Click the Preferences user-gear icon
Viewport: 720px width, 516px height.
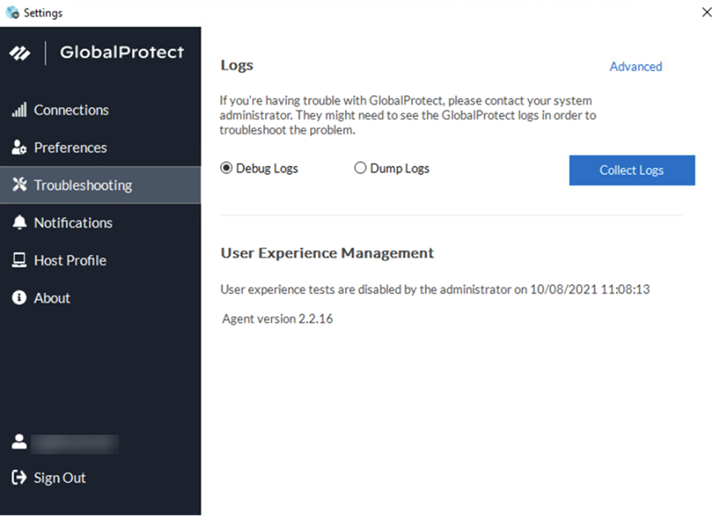pos(18,148)
